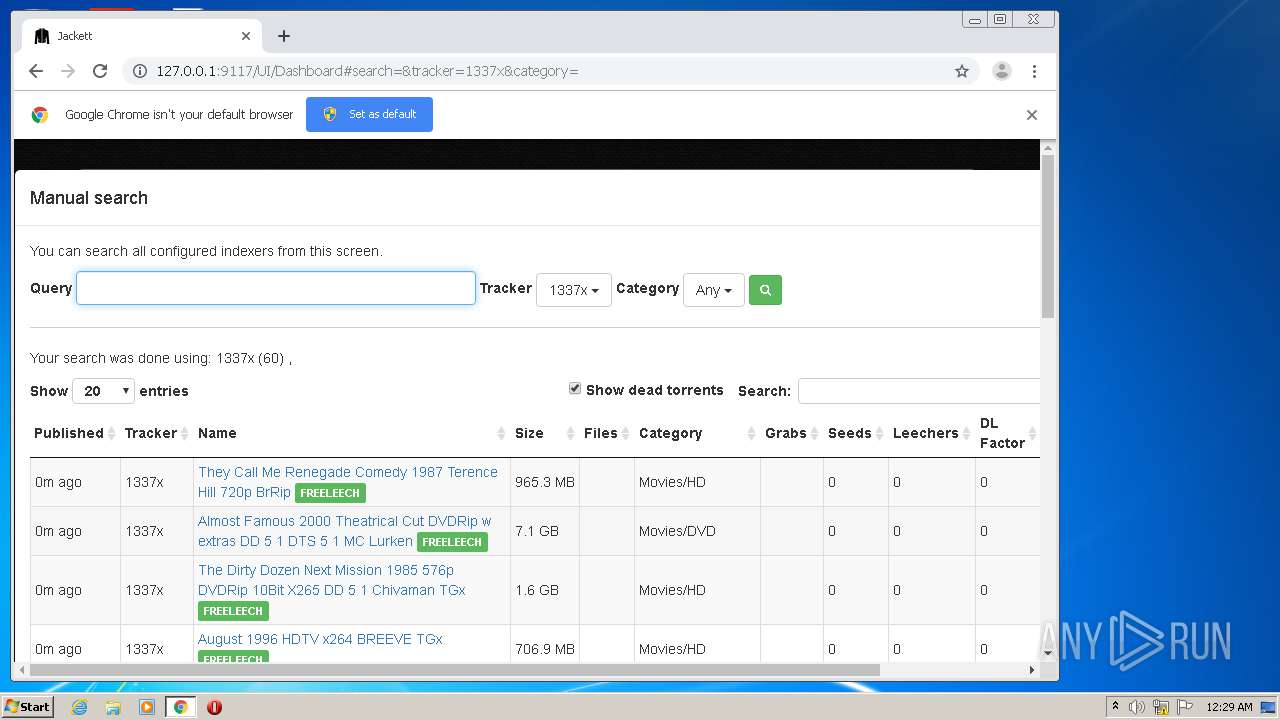Click the results filter Search box

coord(919,391)
